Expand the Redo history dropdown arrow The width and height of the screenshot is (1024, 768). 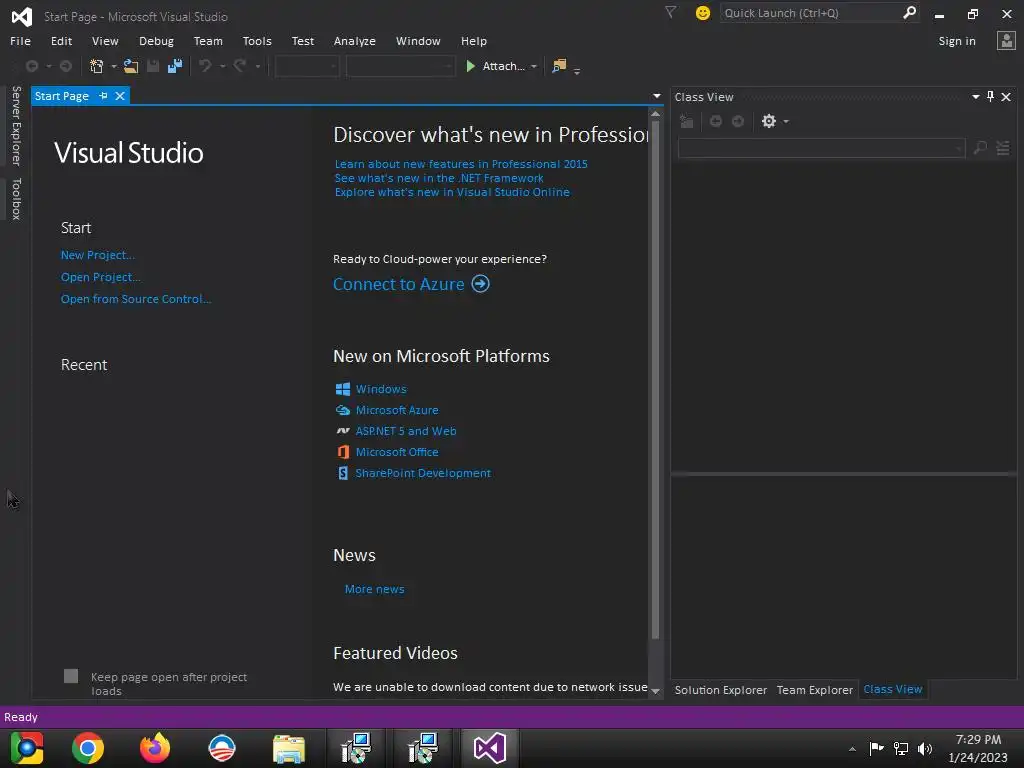click(x=258, y=67)
